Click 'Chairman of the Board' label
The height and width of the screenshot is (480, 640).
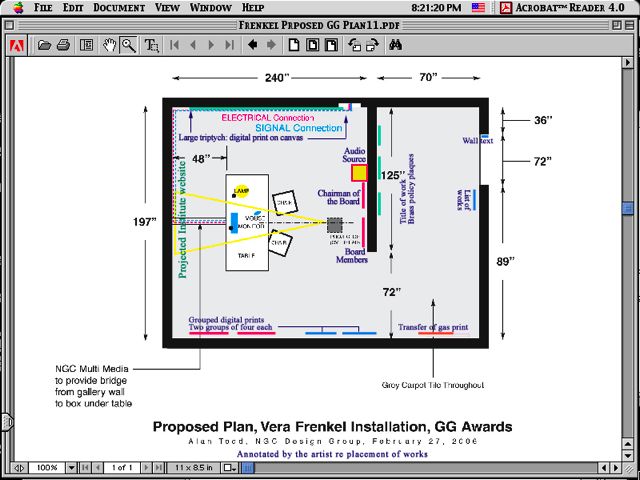click(339, 197)
